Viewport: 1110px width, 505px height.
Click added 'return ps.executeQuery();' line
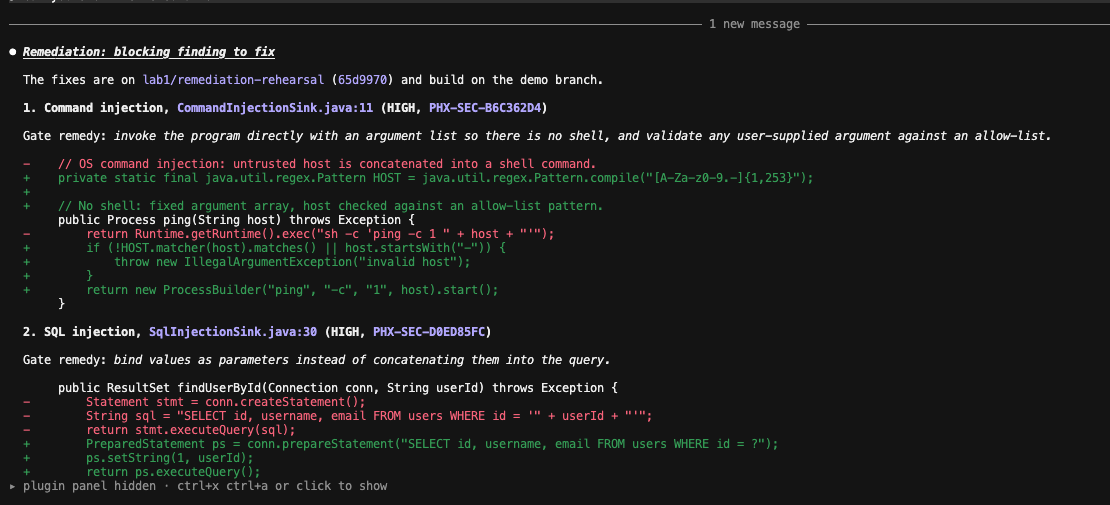[x=173, y=472]
